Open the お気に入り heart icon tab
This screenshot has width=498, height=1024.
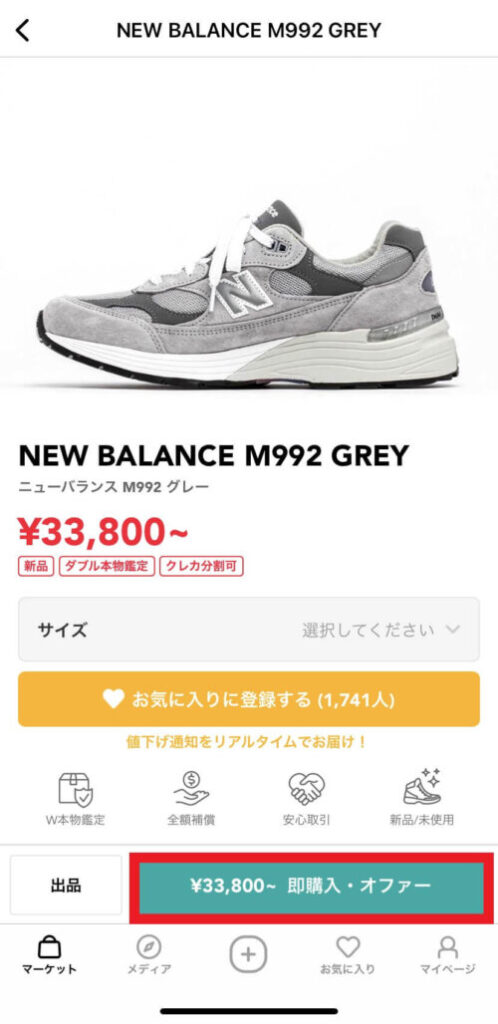348,947
